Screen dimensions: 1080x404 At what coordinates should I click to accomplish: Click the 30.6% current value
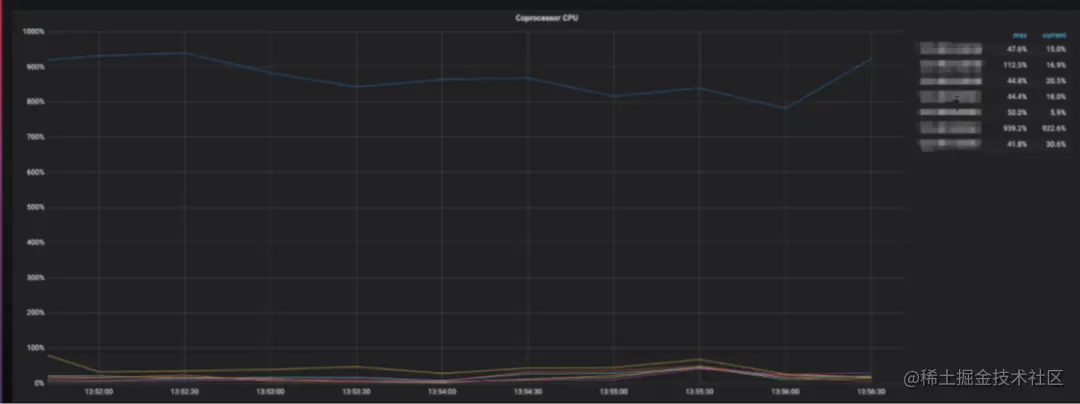tap(1057, 144)
